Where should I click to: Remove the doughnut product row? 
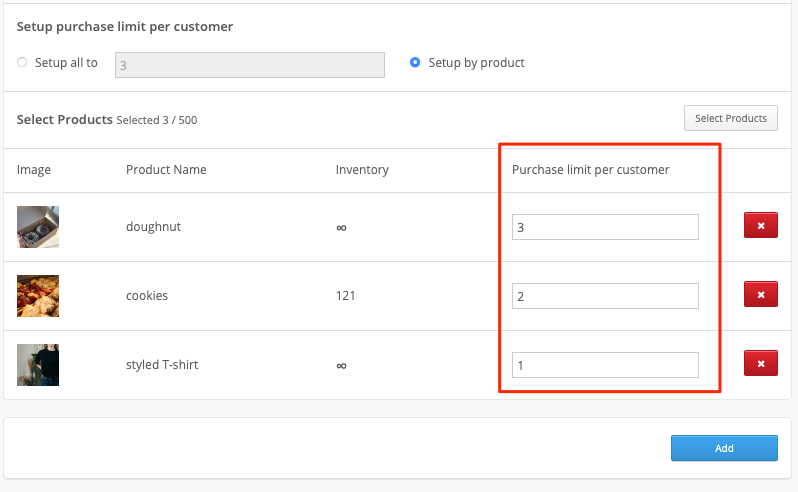tap(760, 225)
